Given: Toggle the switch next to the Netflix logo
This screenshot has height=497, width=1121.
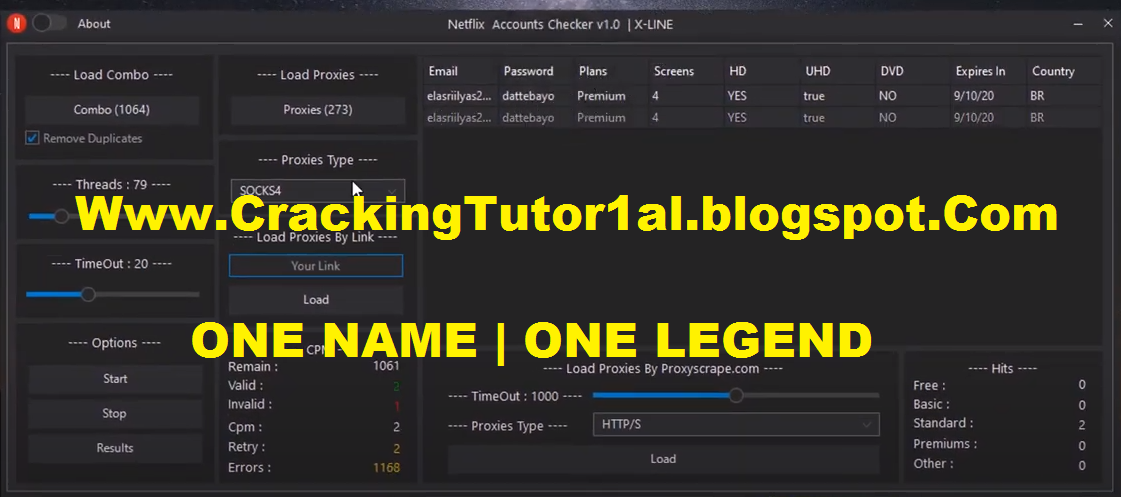Looking at the screenshot, I should click(x=49, y=24).
